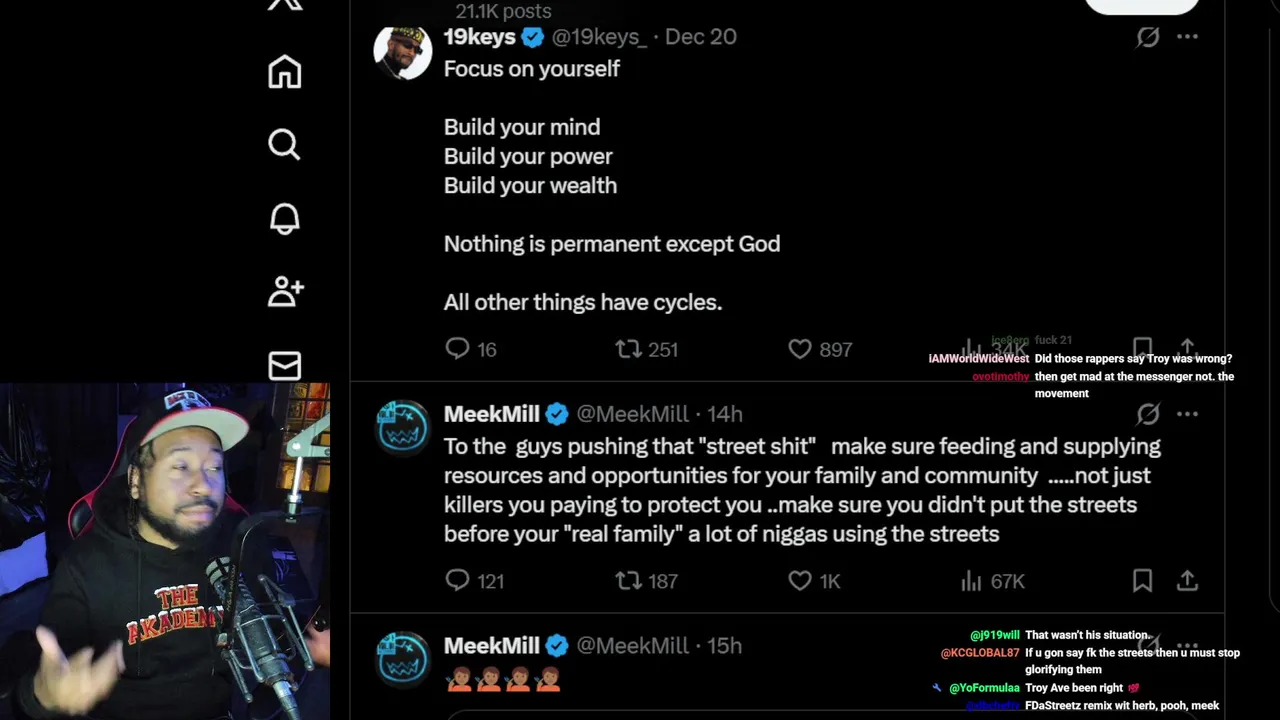This screenshot has height=720, width=1280.
Task: Open the @MeekMill handle on 14h post
Action: point(632,414)
